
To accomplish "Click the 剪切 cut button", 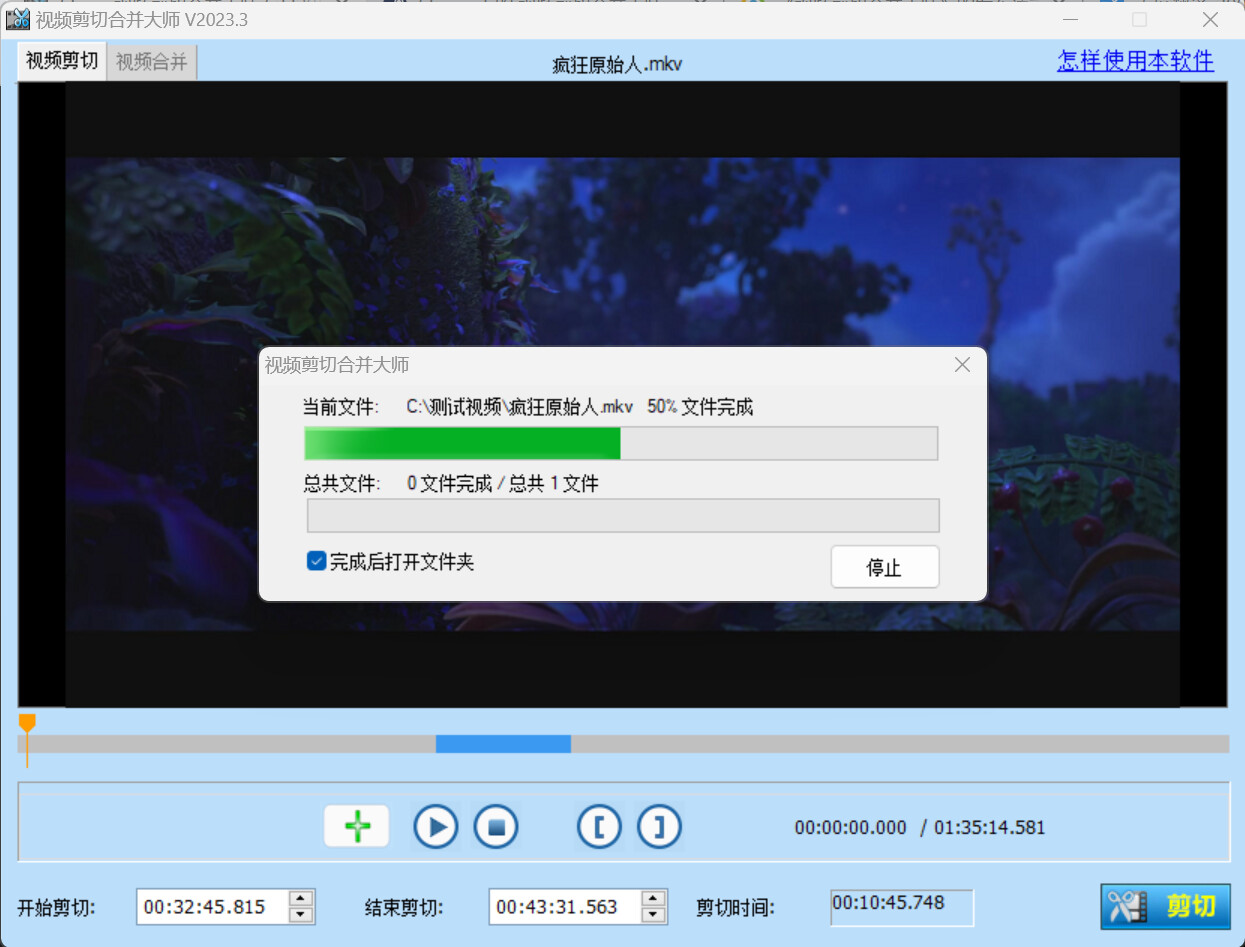I will (1165, 906).
